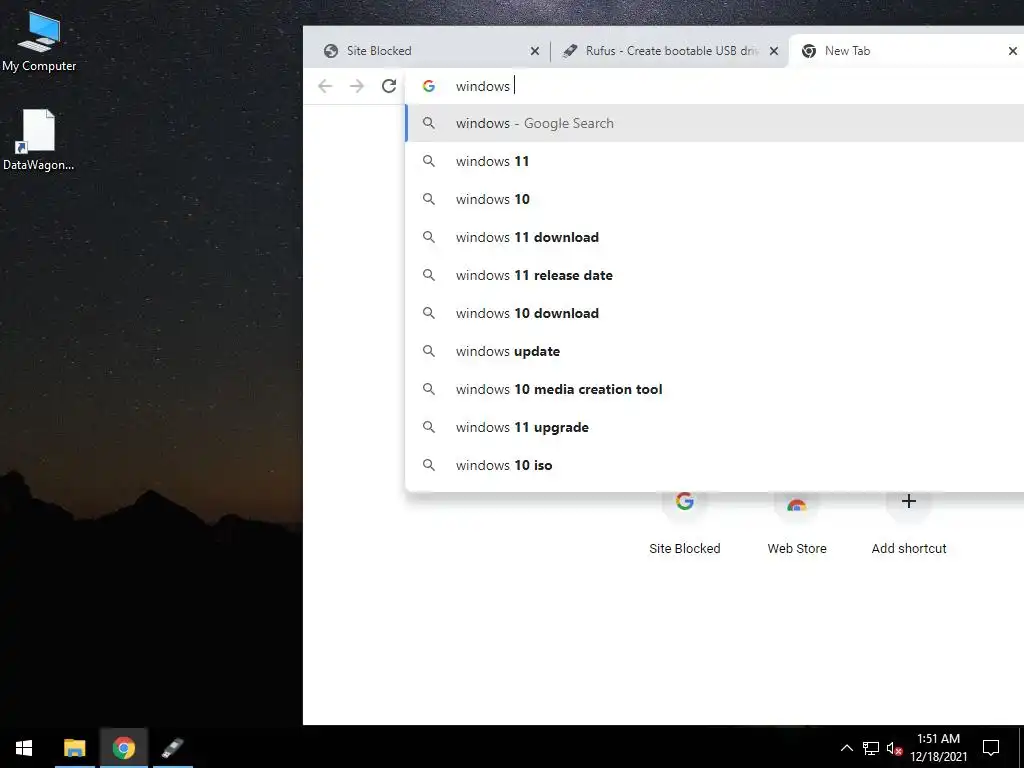Close the Rufus tab

pos(774,51)
